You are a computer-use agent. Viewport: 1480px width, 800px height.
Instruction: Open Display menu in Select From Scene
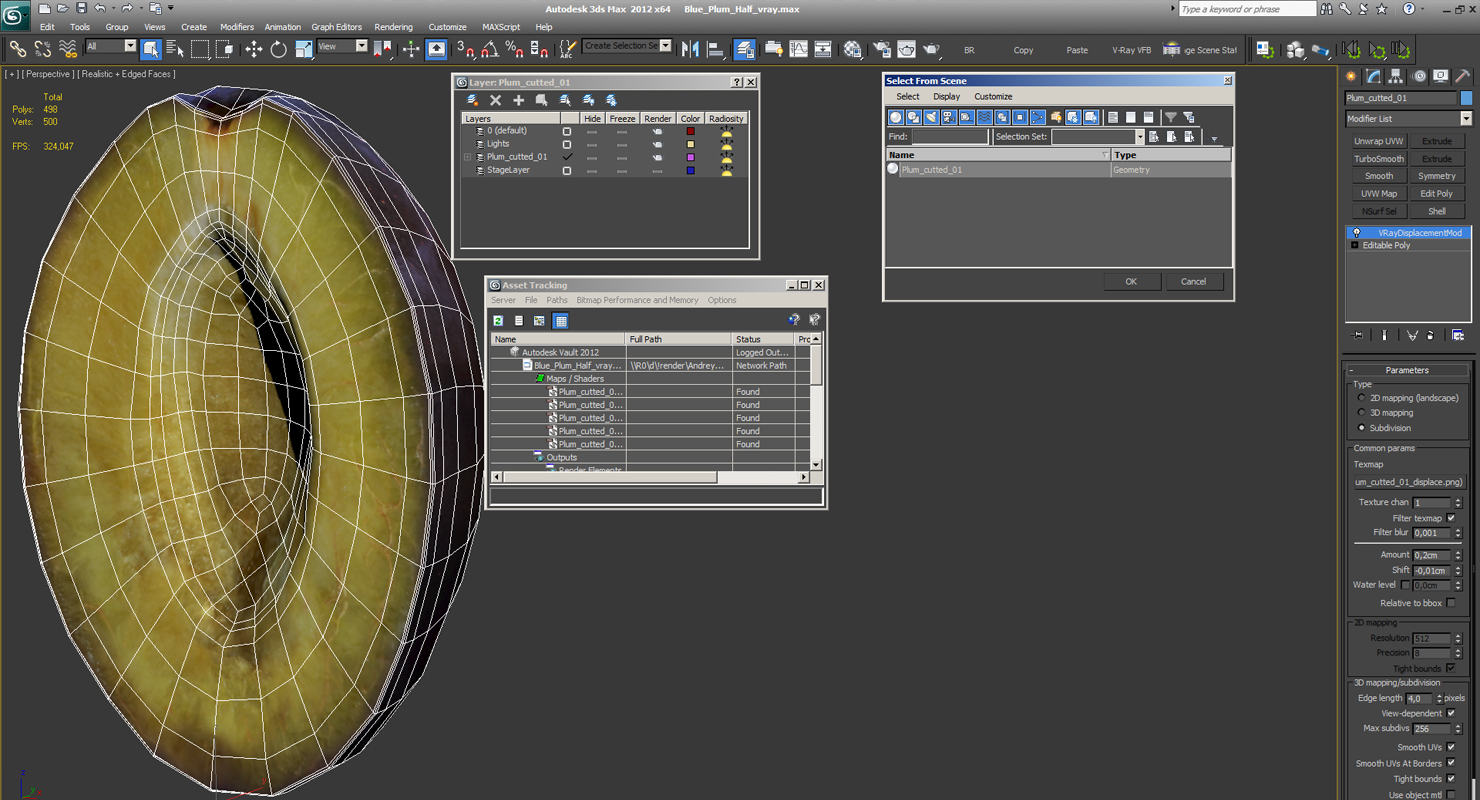946,97
